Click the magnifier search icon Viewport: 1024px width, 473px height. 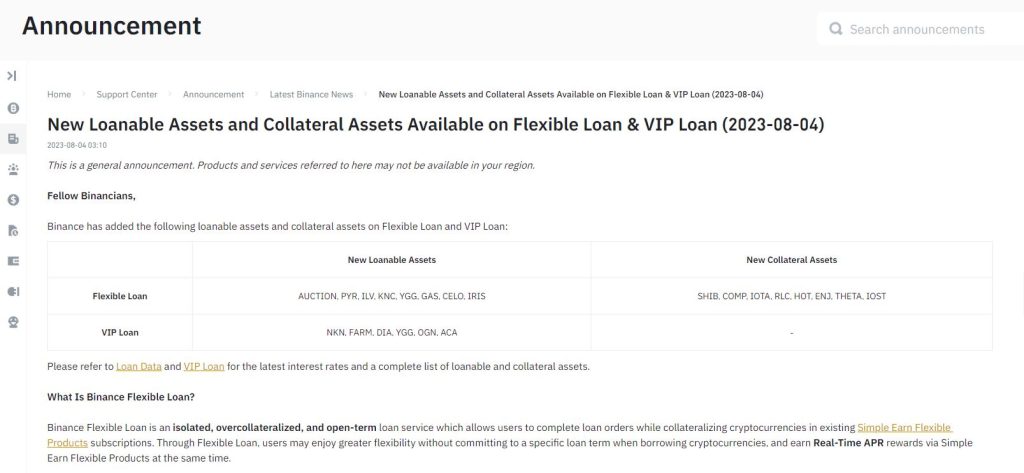836,29
